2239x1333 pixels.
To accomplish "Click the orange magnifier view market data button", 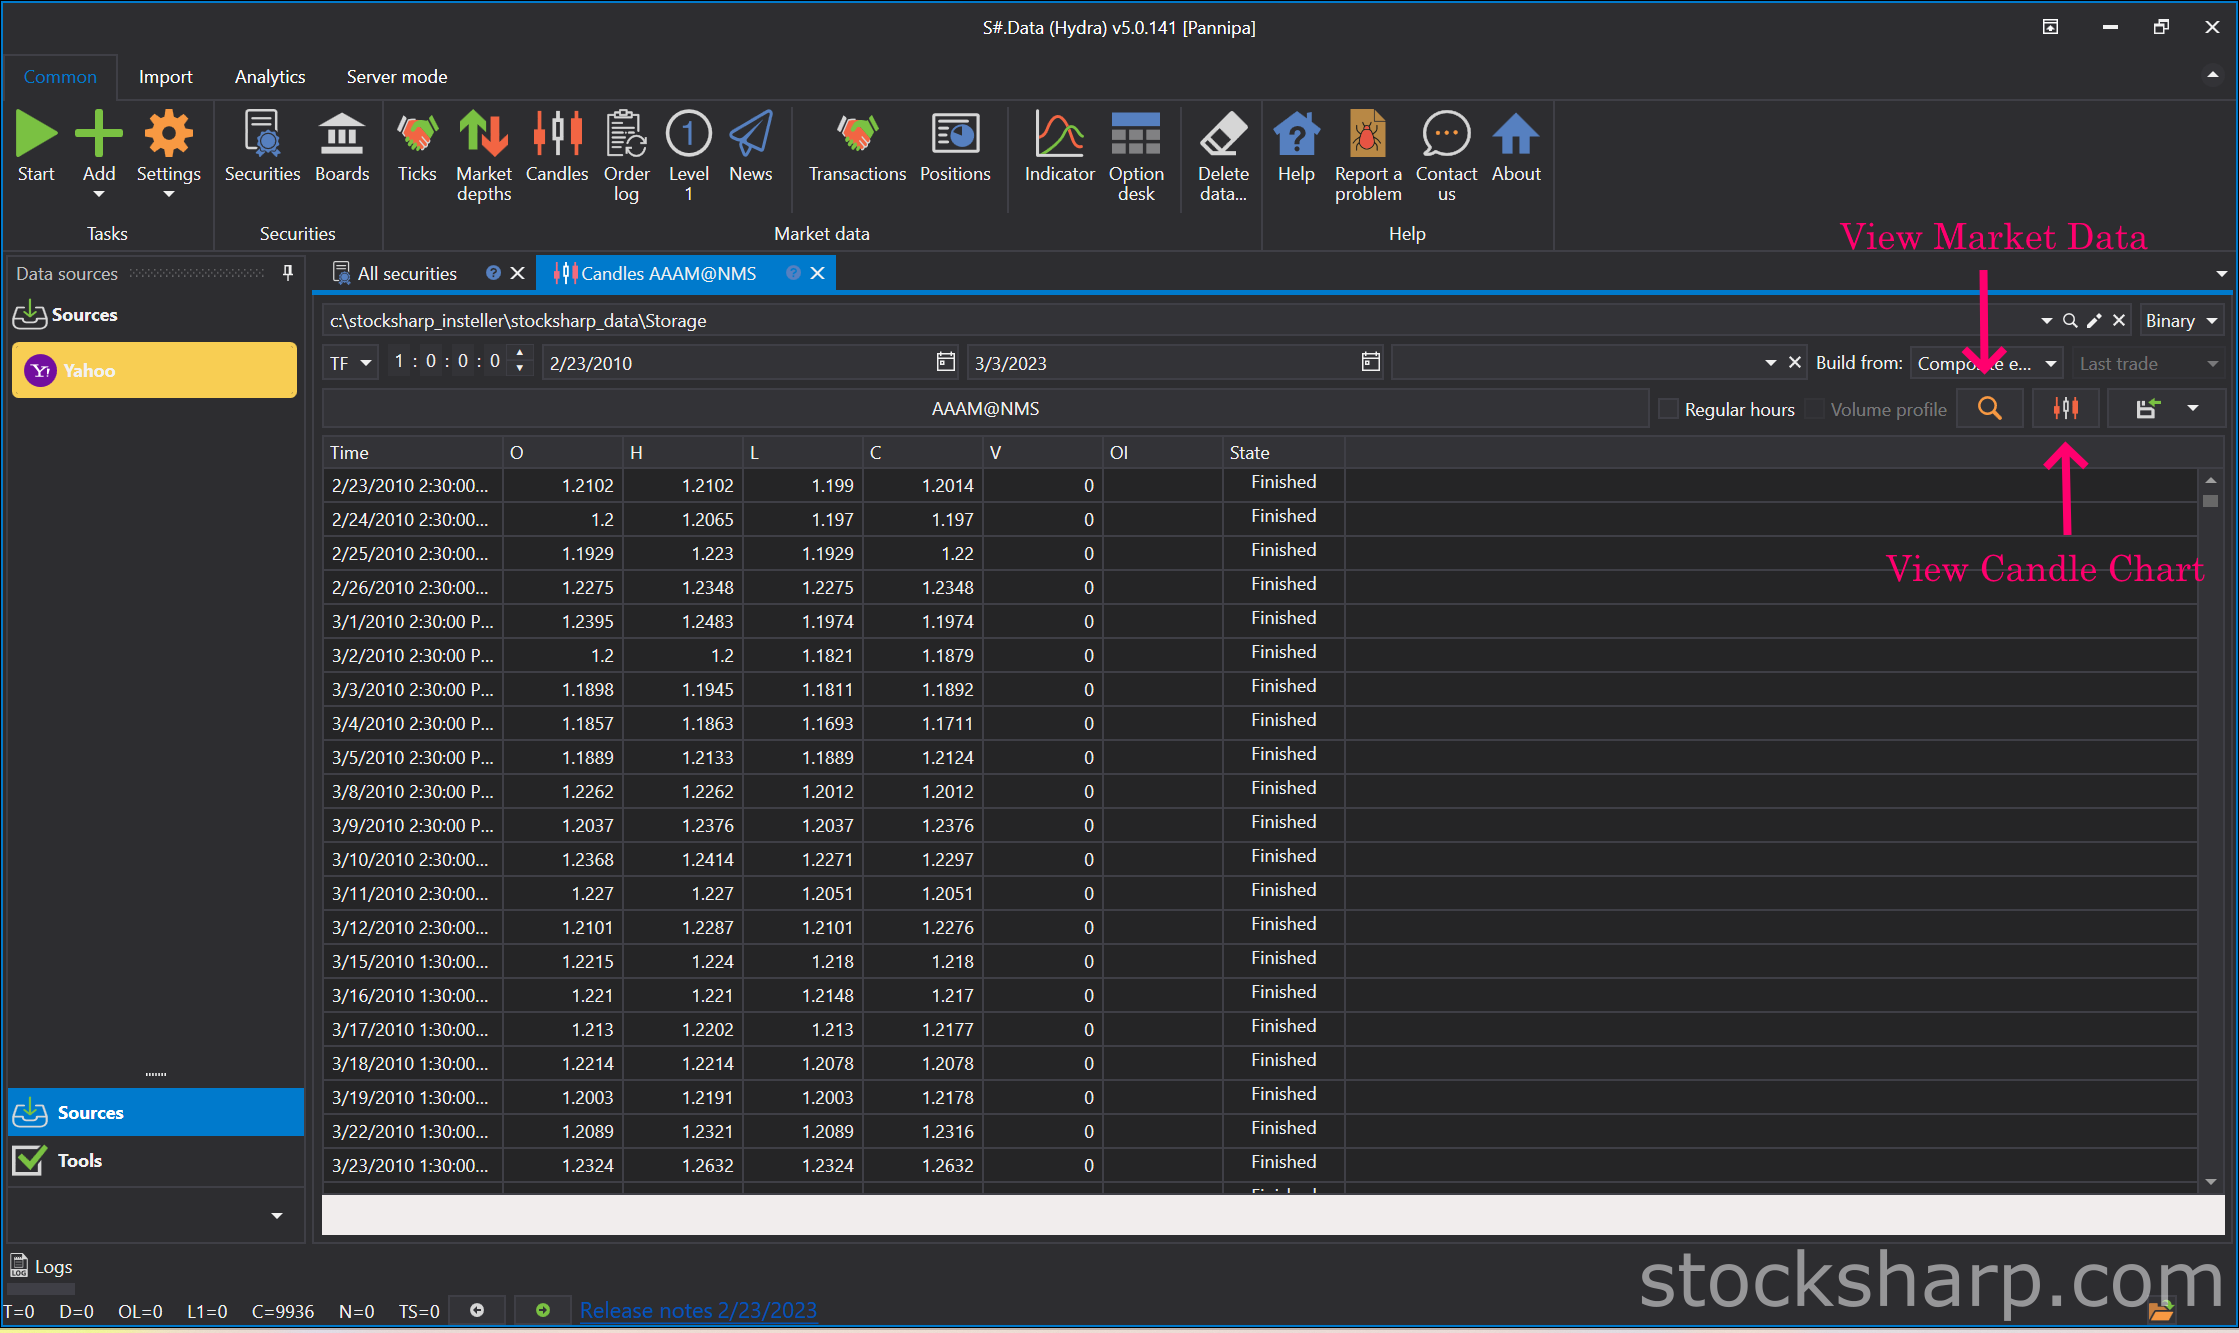I will point(1990,409).
